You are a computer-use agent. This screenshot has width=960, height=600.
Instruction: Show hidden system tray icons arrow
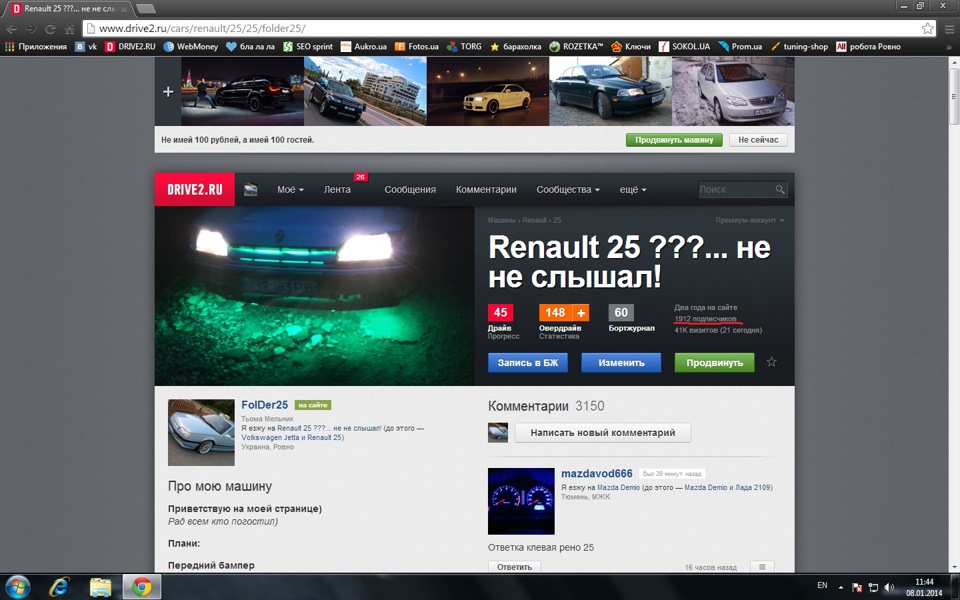click(841, 587)
